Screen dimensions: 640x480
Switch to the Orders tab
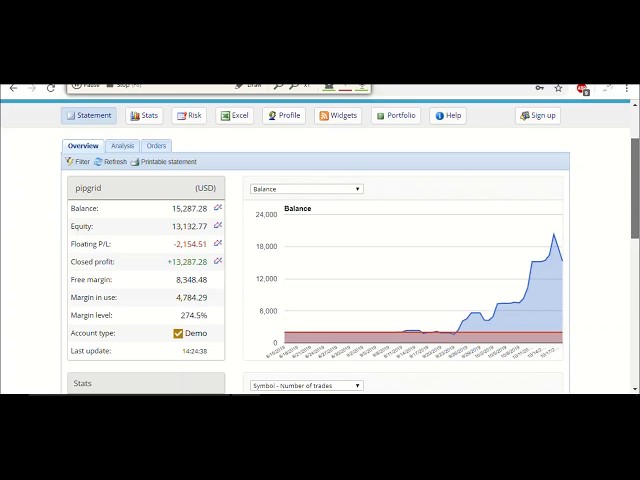pos(156,146)
